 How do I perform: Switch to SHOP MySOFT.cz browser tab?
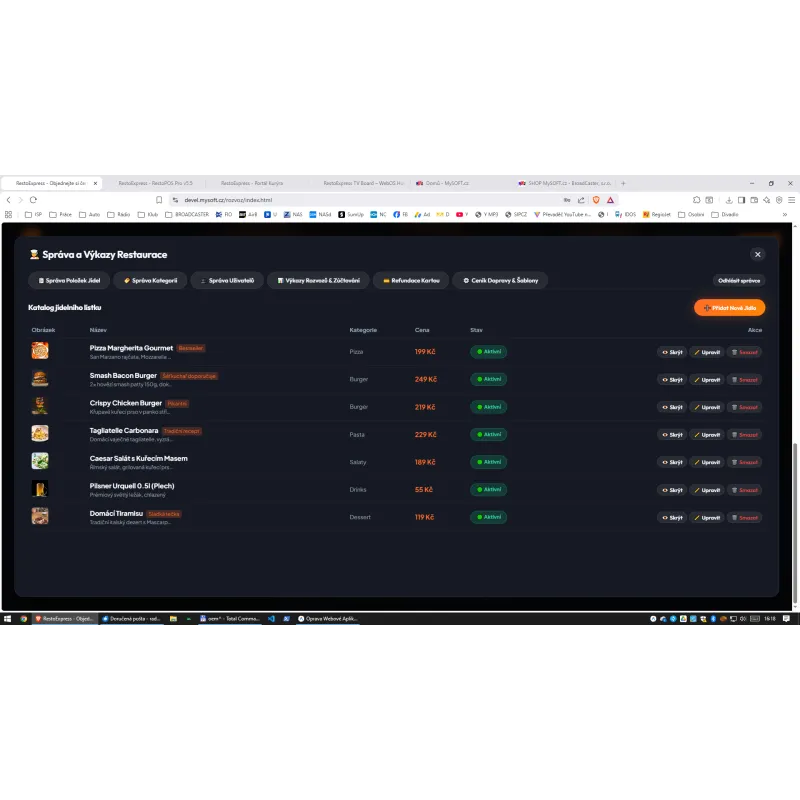coord(565,183)
